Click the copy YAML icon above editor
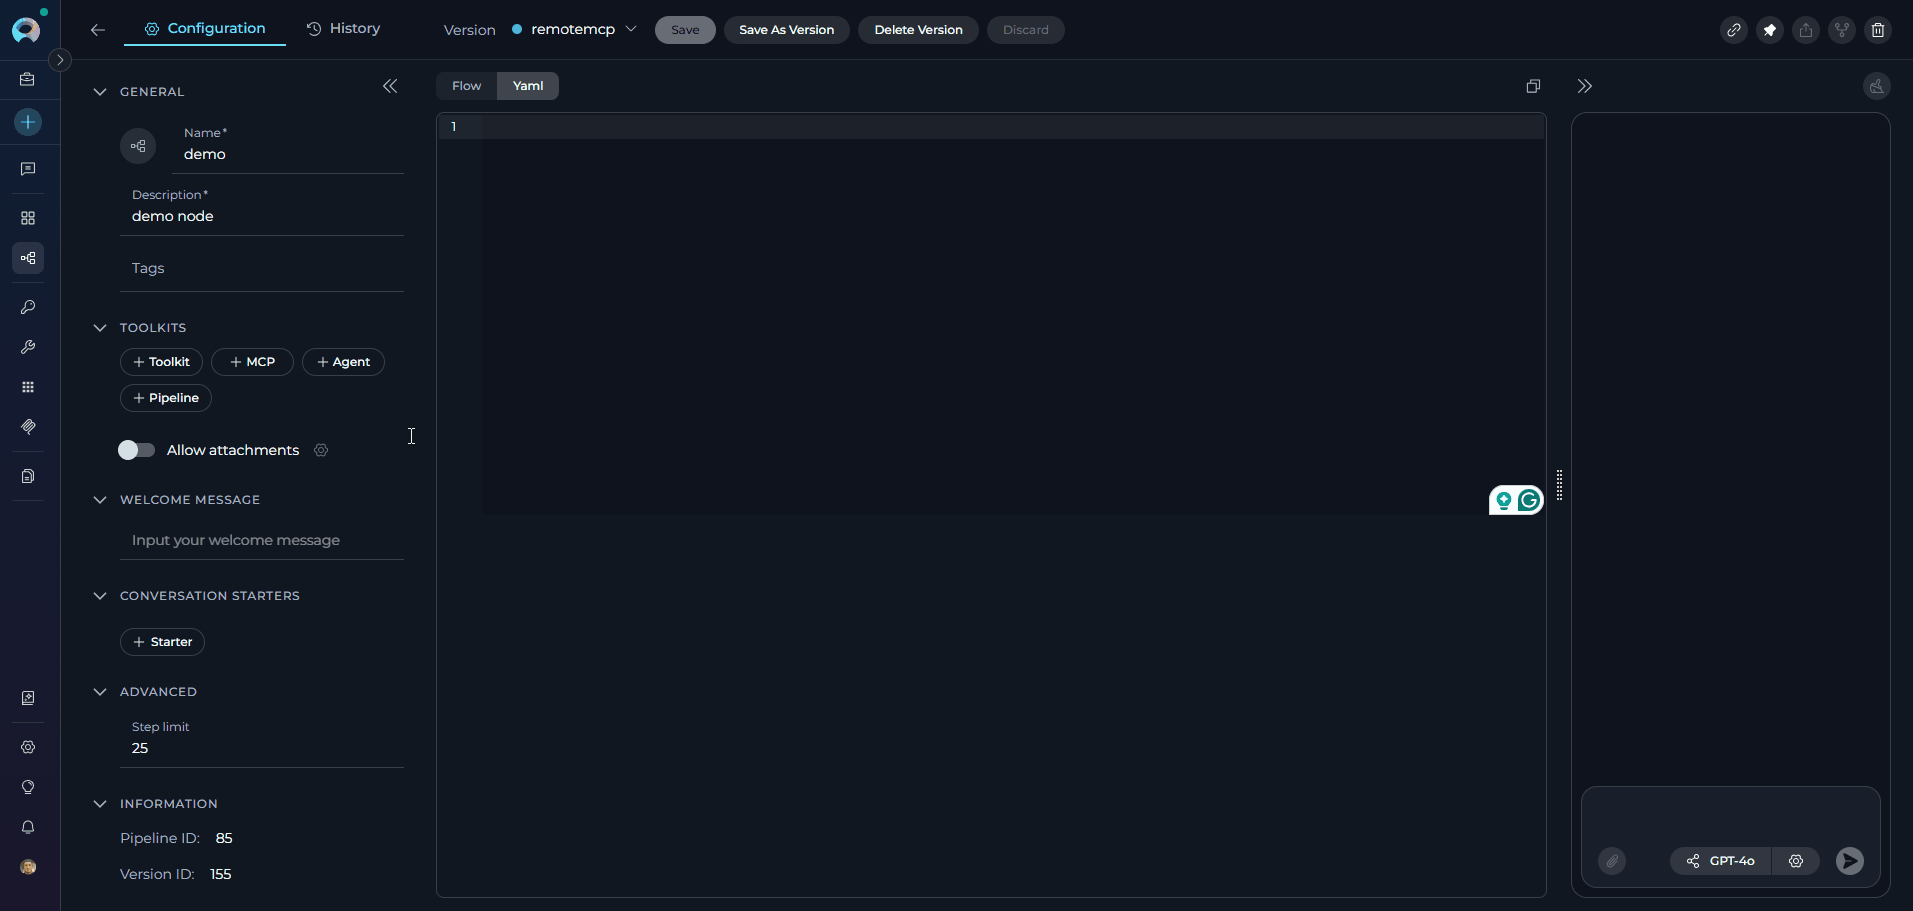This screenshot has height=911, width=1913. (x=1532, y=86)
